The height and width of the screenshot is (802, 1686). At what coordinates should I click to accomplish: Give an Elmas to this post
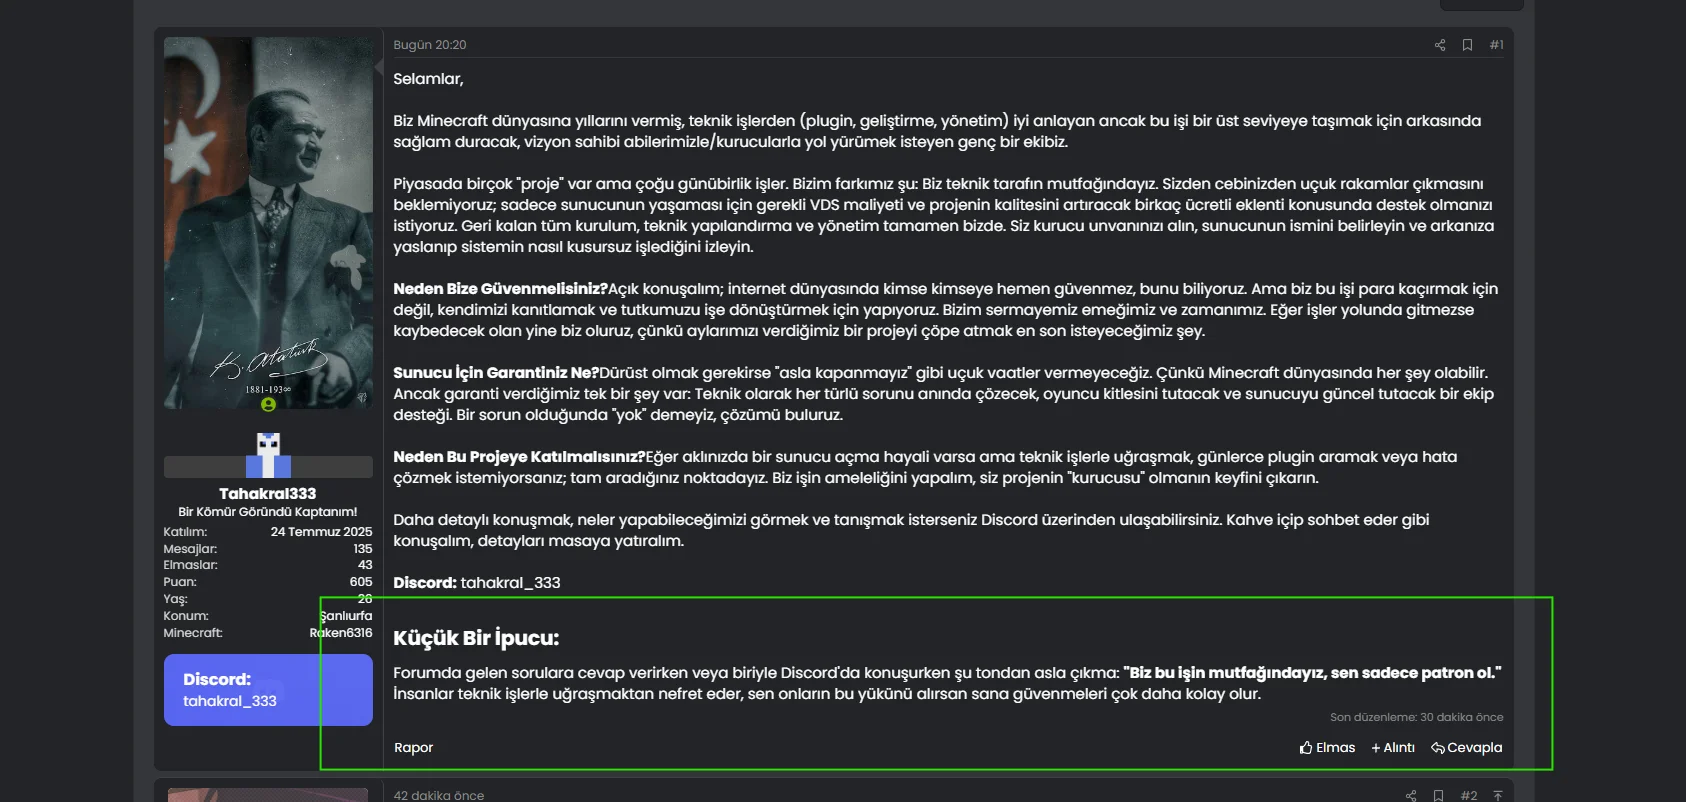pos(1327,747)
